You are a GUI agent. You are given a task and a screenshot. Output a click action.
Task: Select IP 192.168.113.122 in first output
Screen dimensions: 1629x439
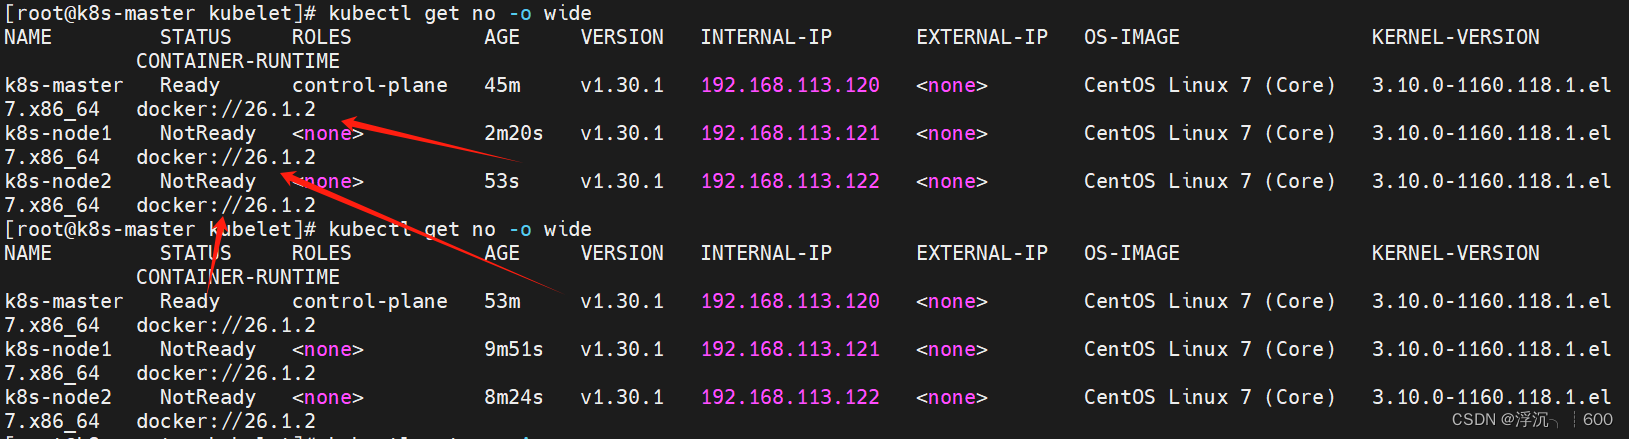tap(790, 181)
